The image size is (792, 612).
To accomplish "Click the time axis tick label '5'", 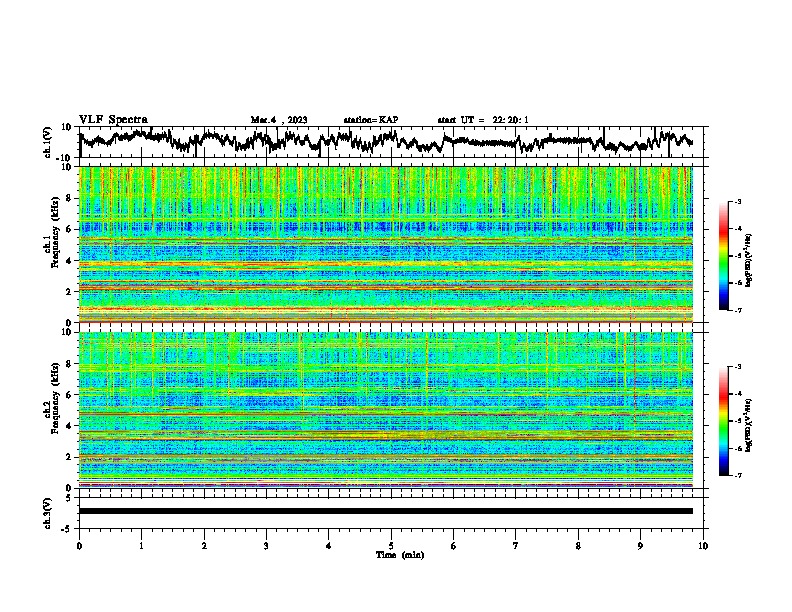I will pyautogui.click(x=391, y=546).
